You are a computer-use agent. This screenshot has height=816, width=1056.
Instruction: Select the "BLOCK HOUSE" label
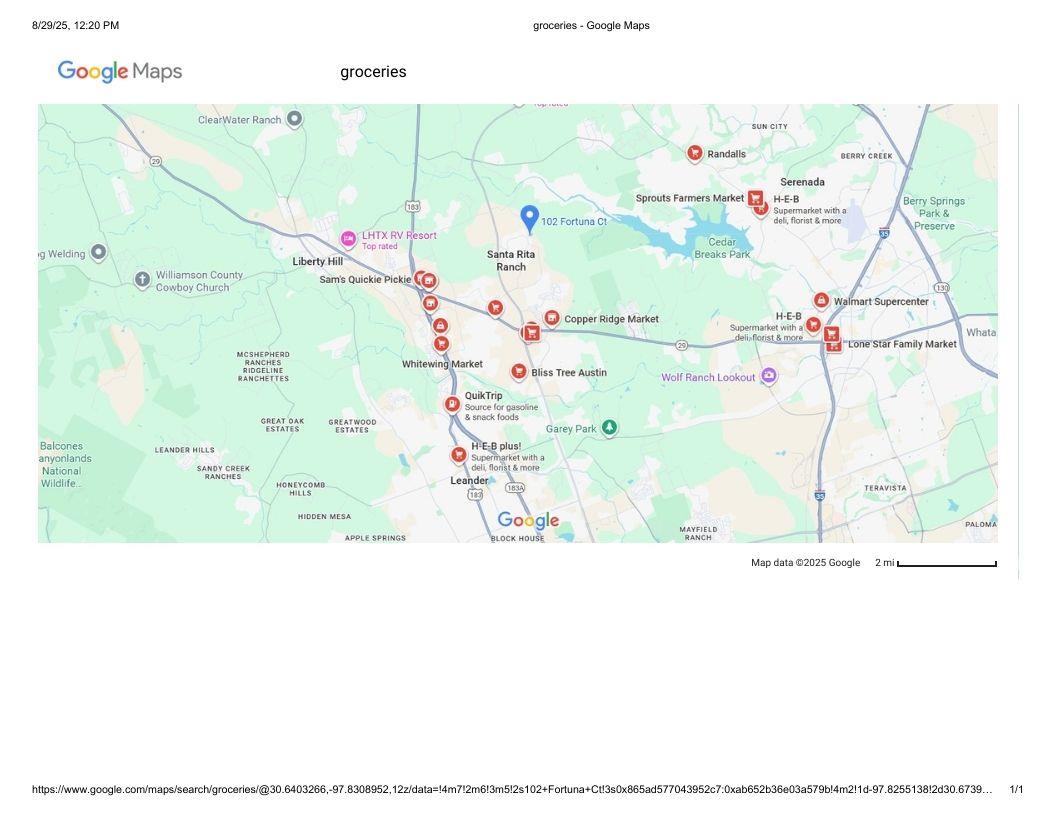[x=517, y=539]
